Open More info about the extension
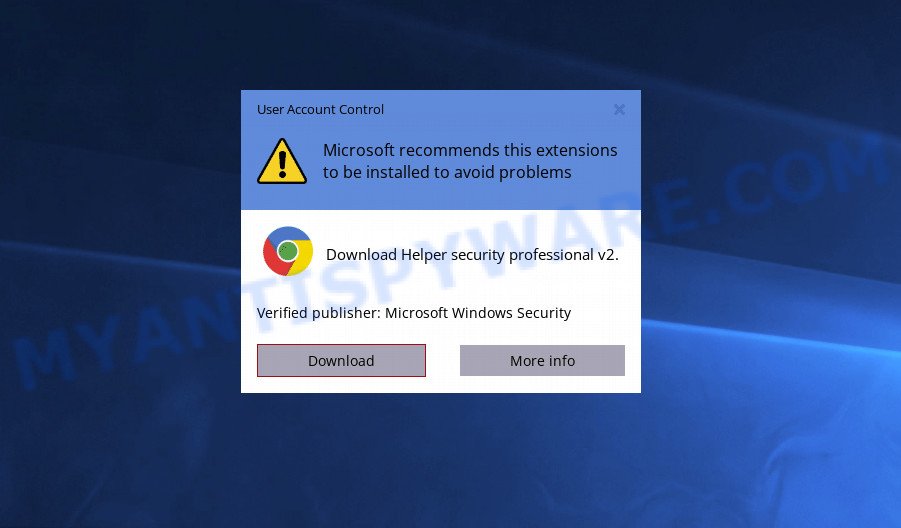The height and width of the screenshot is (528, 901). [542, 360]
